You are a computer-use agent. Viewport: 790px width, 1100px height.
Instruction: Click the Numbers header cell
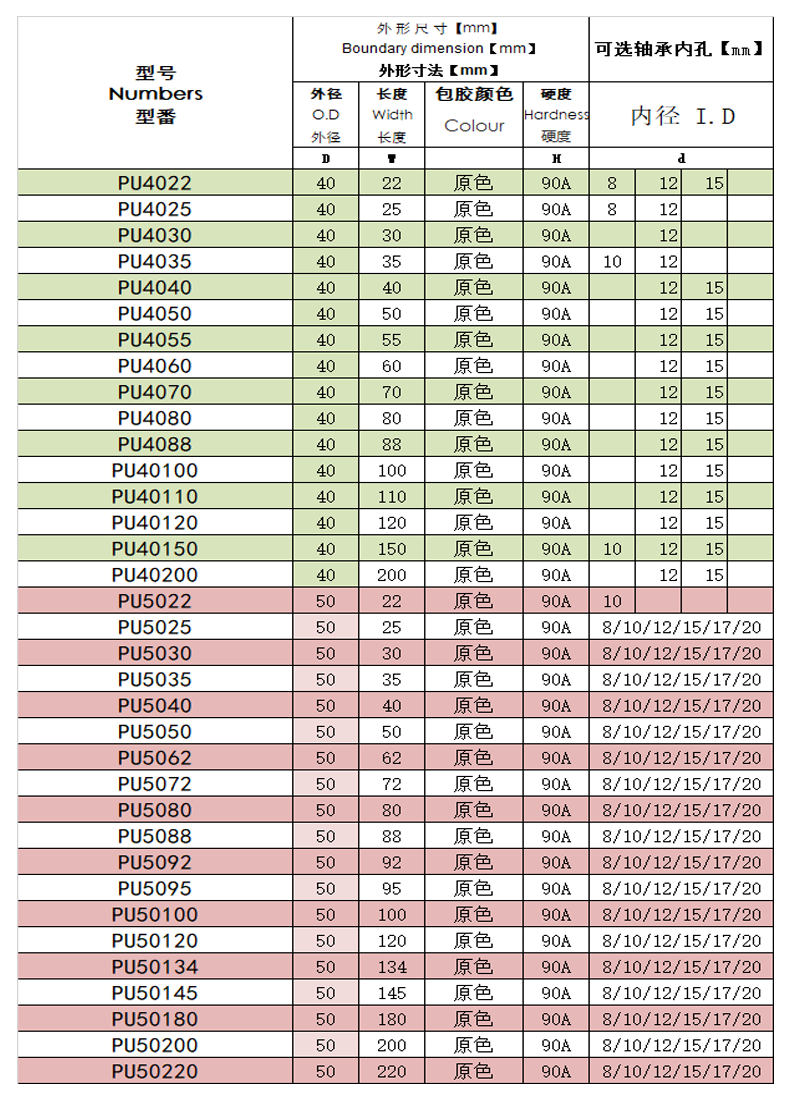[x=155, y=93]
